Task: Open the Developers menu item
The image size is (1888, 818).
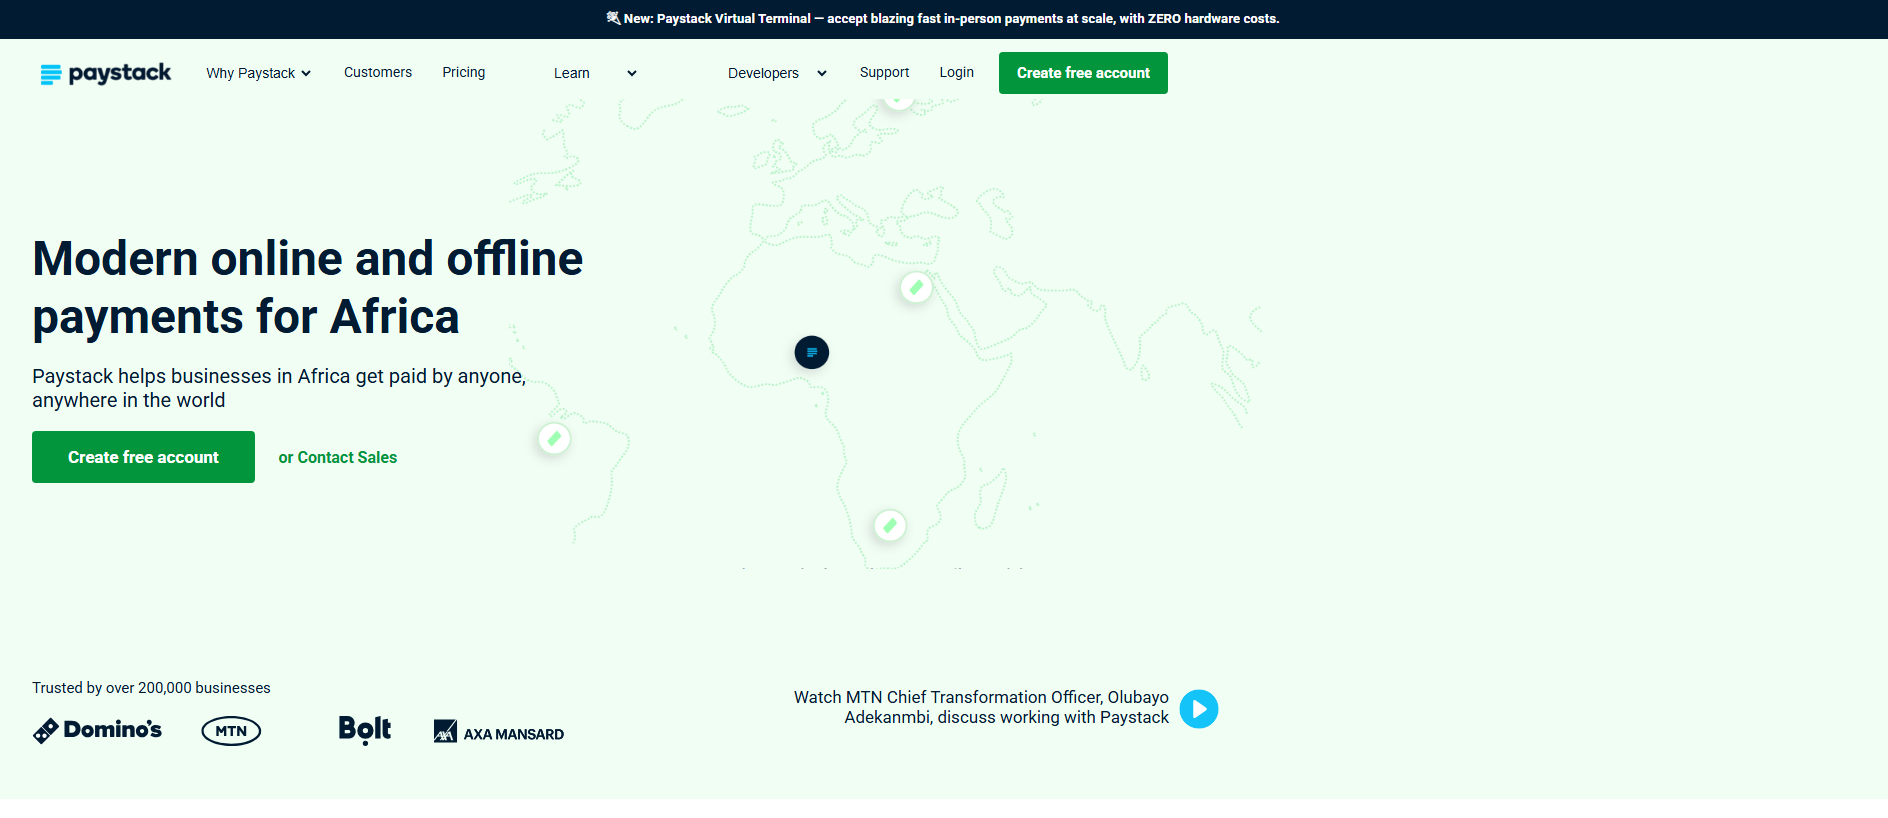Action: [763, 73]
